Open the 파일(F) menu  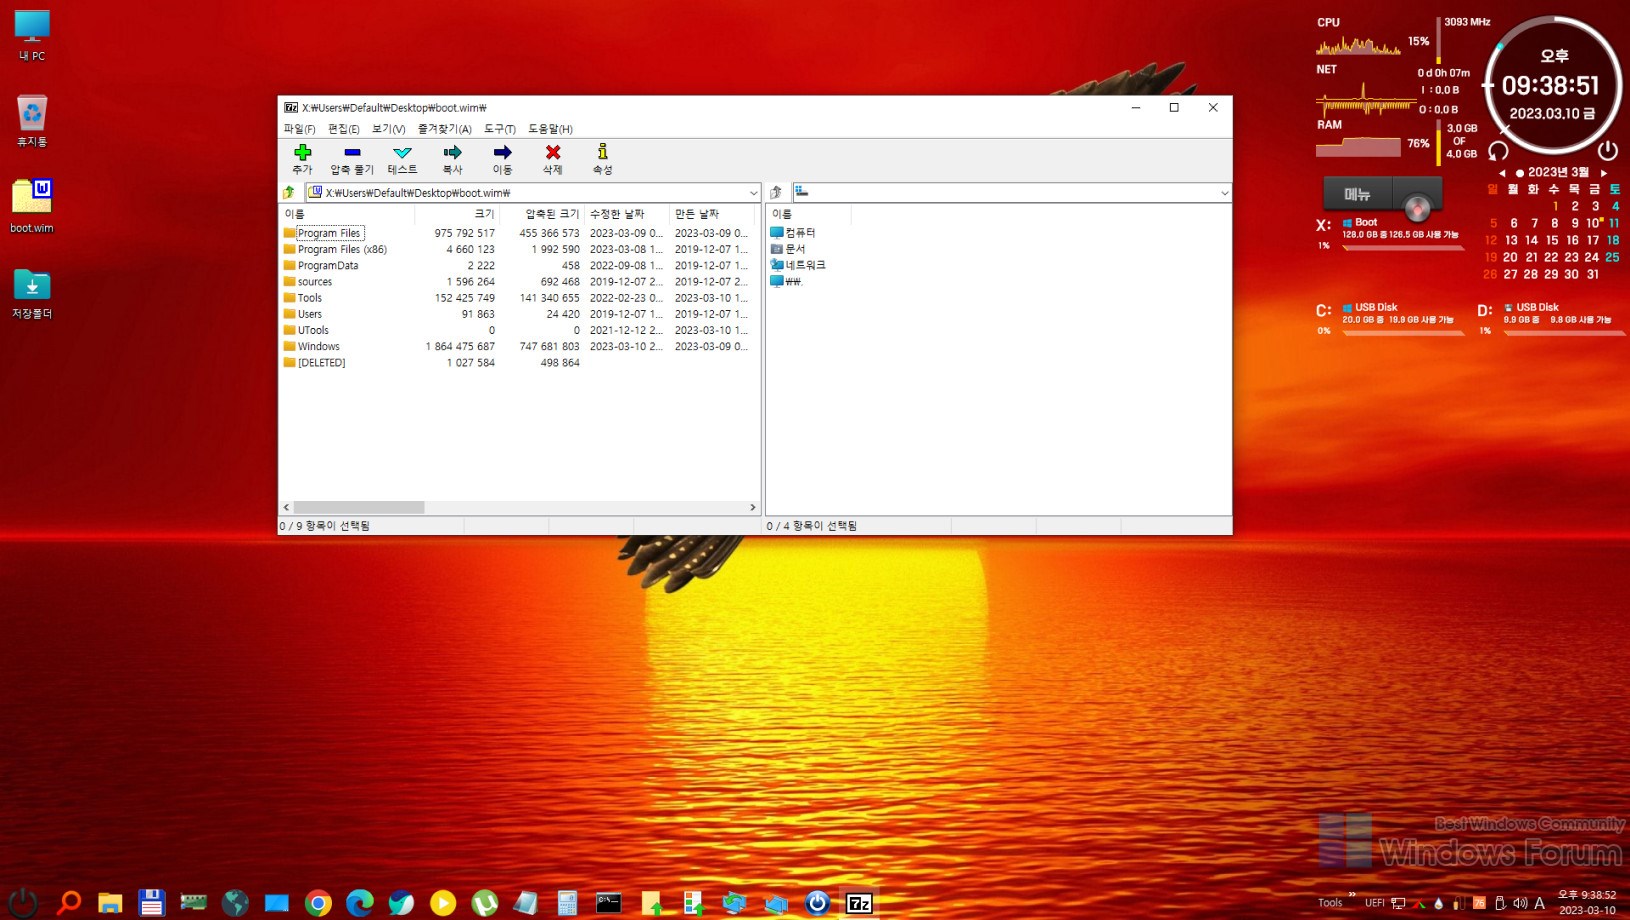pyautogui.click(x=299, y=129)
